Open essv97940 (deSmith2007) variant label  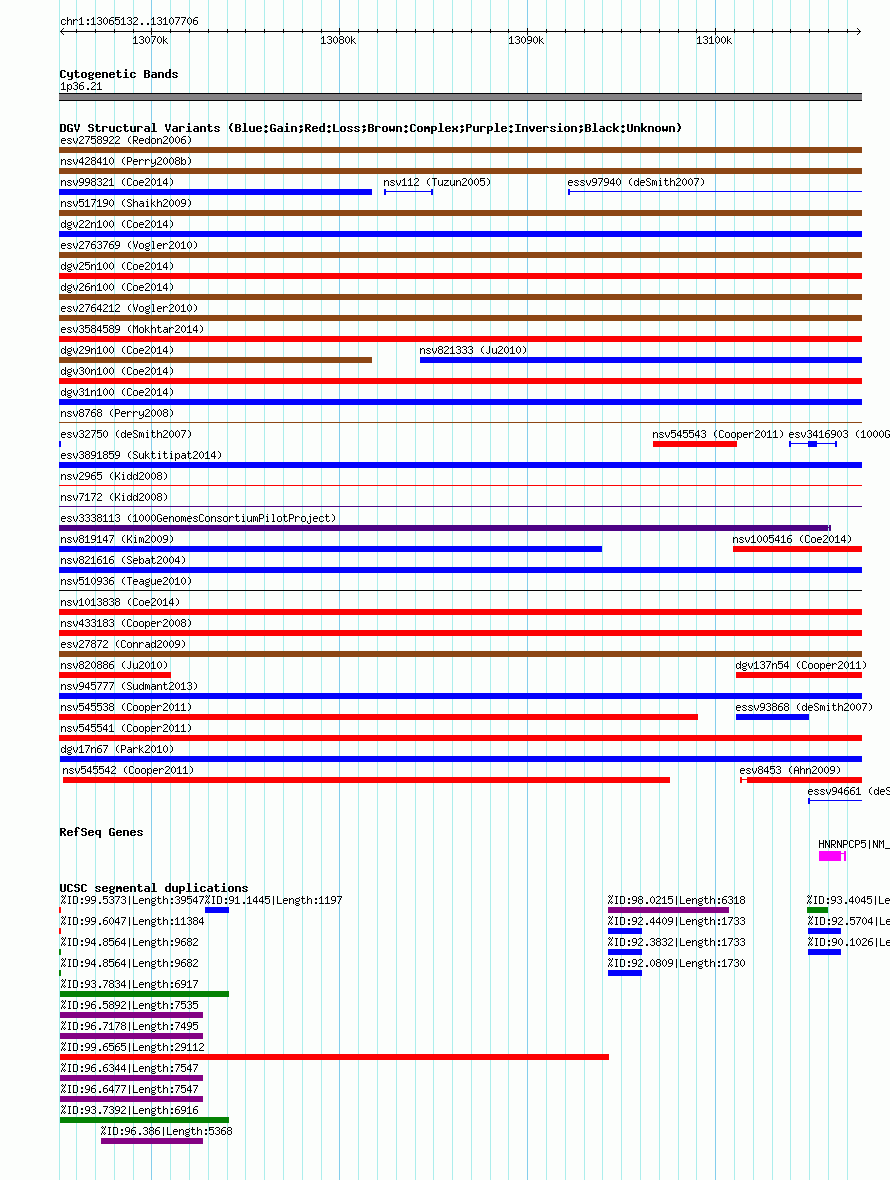[x=636, y=182]
